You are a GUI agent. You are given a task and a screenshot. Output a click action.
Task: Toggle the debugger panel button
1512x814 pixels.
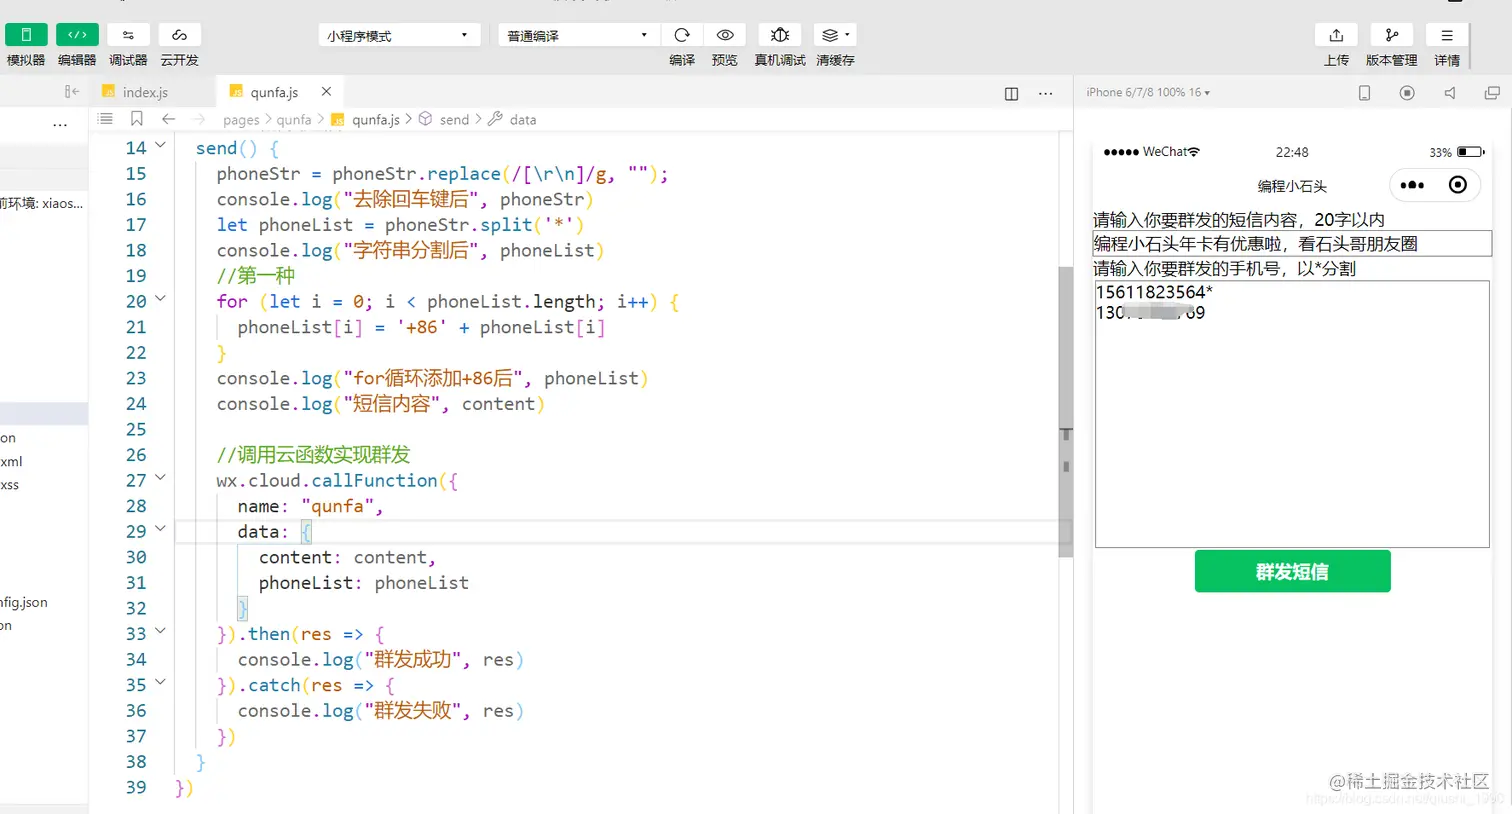point(128,35)
